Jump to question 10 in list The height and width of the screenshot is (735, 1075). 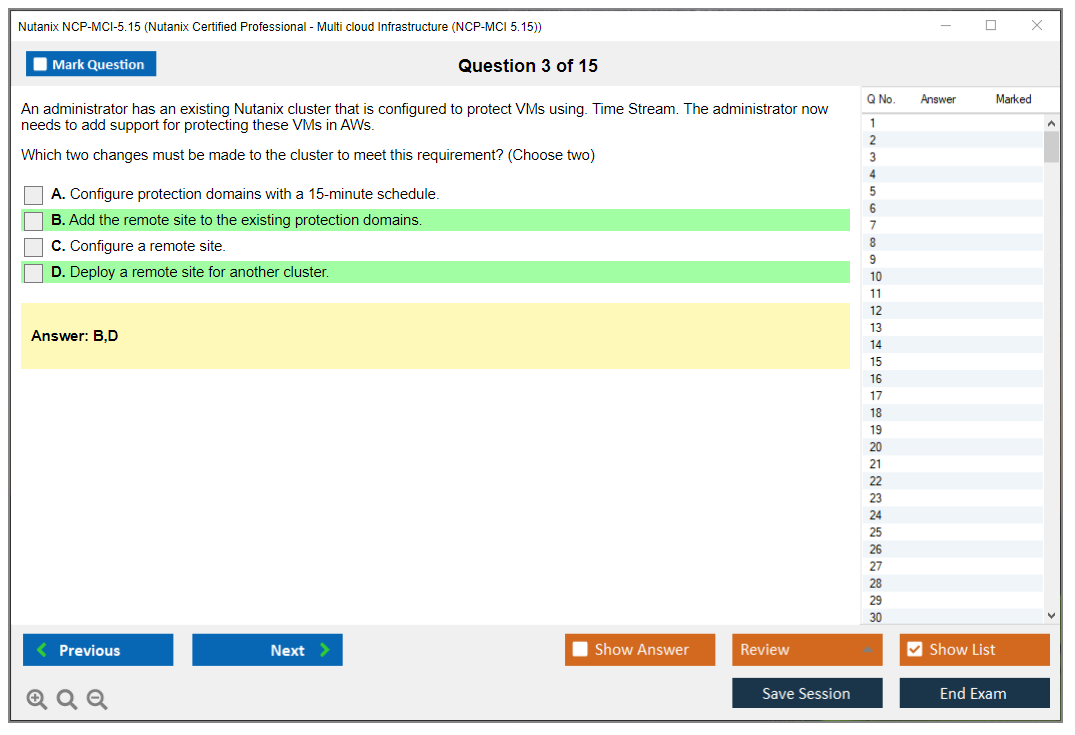[x=876, y=277]
